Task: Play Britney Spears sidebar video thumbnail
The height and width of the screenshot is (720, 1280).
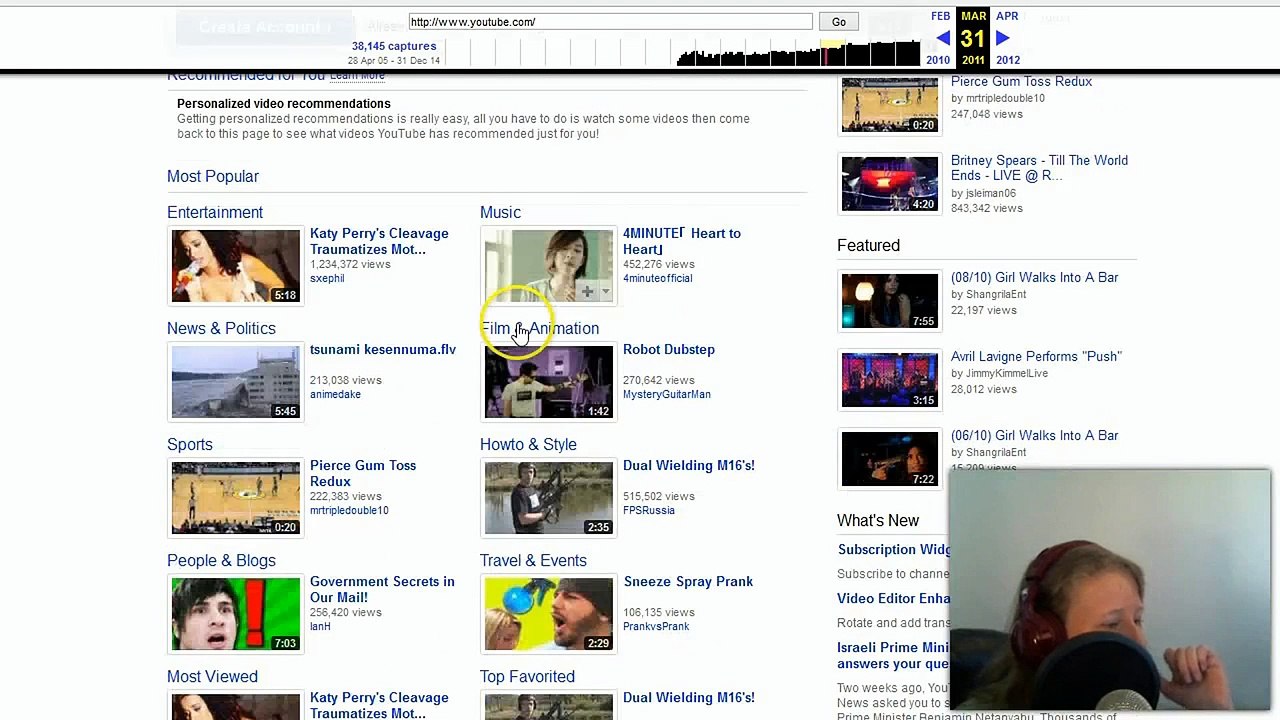Action: click(x=890, y=184)
